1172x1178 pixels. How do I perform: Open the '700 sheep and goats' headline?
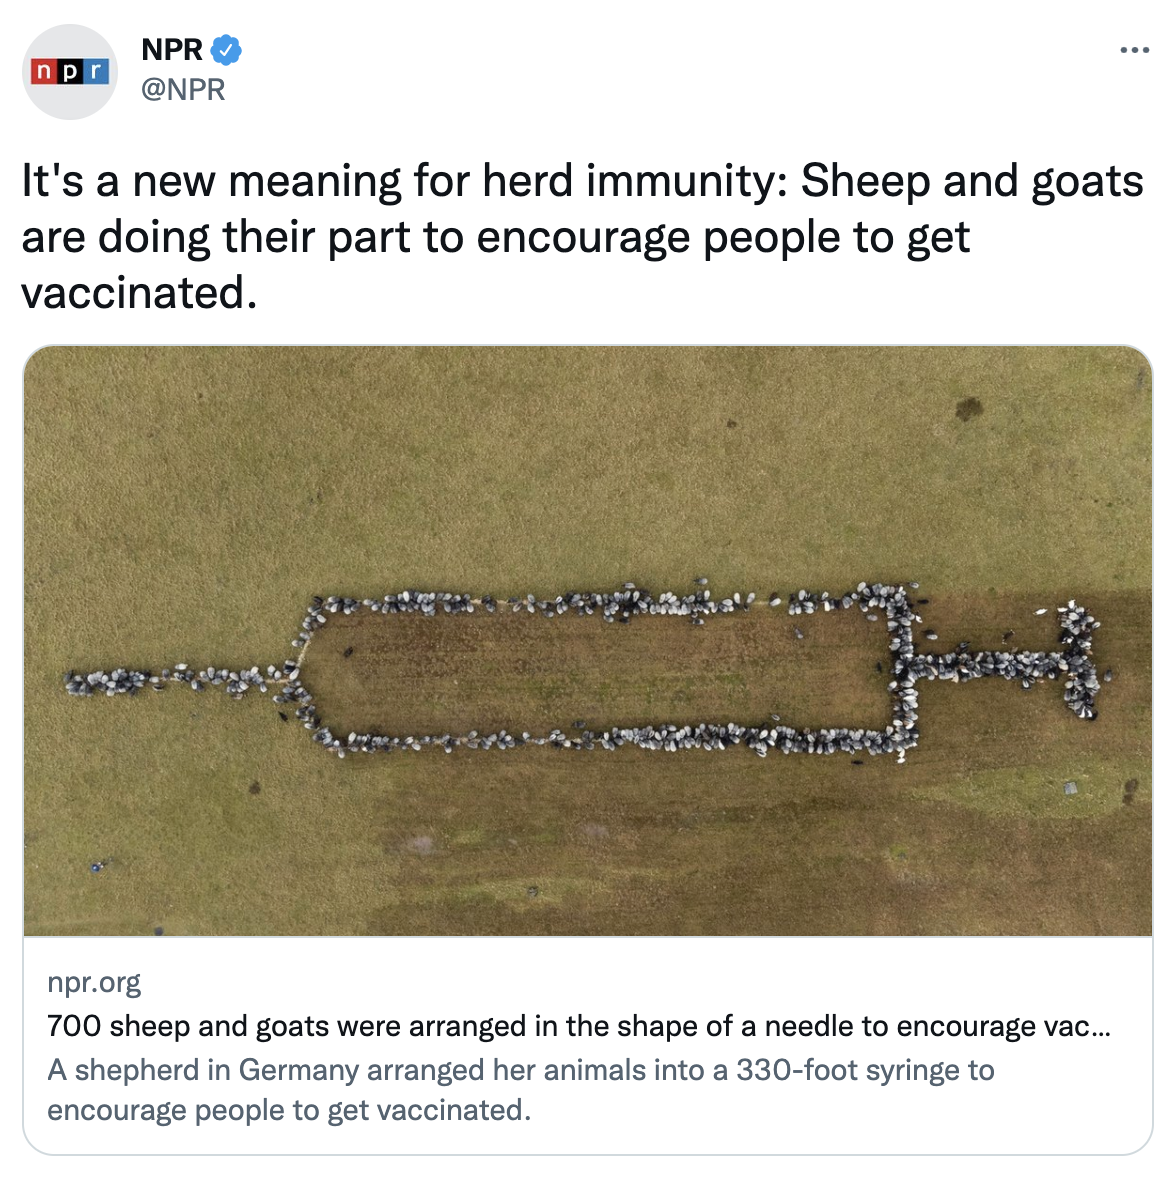click(578, 1025)
